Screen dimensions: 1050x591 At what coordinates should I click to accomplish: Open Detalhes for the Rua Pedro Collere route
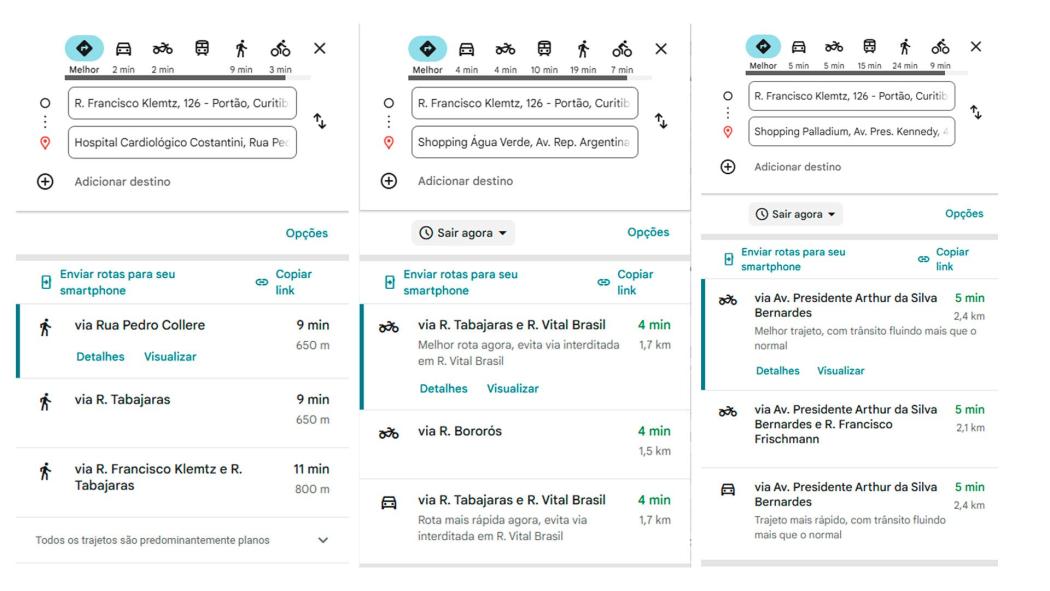point(100,357)
